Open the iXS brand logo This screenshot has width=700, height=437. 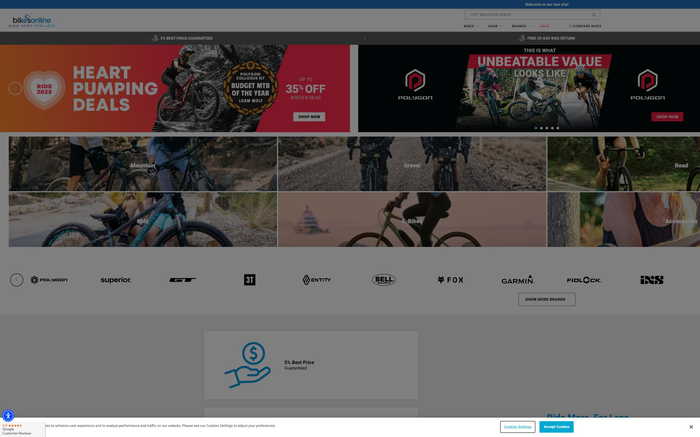pos(651,280)
